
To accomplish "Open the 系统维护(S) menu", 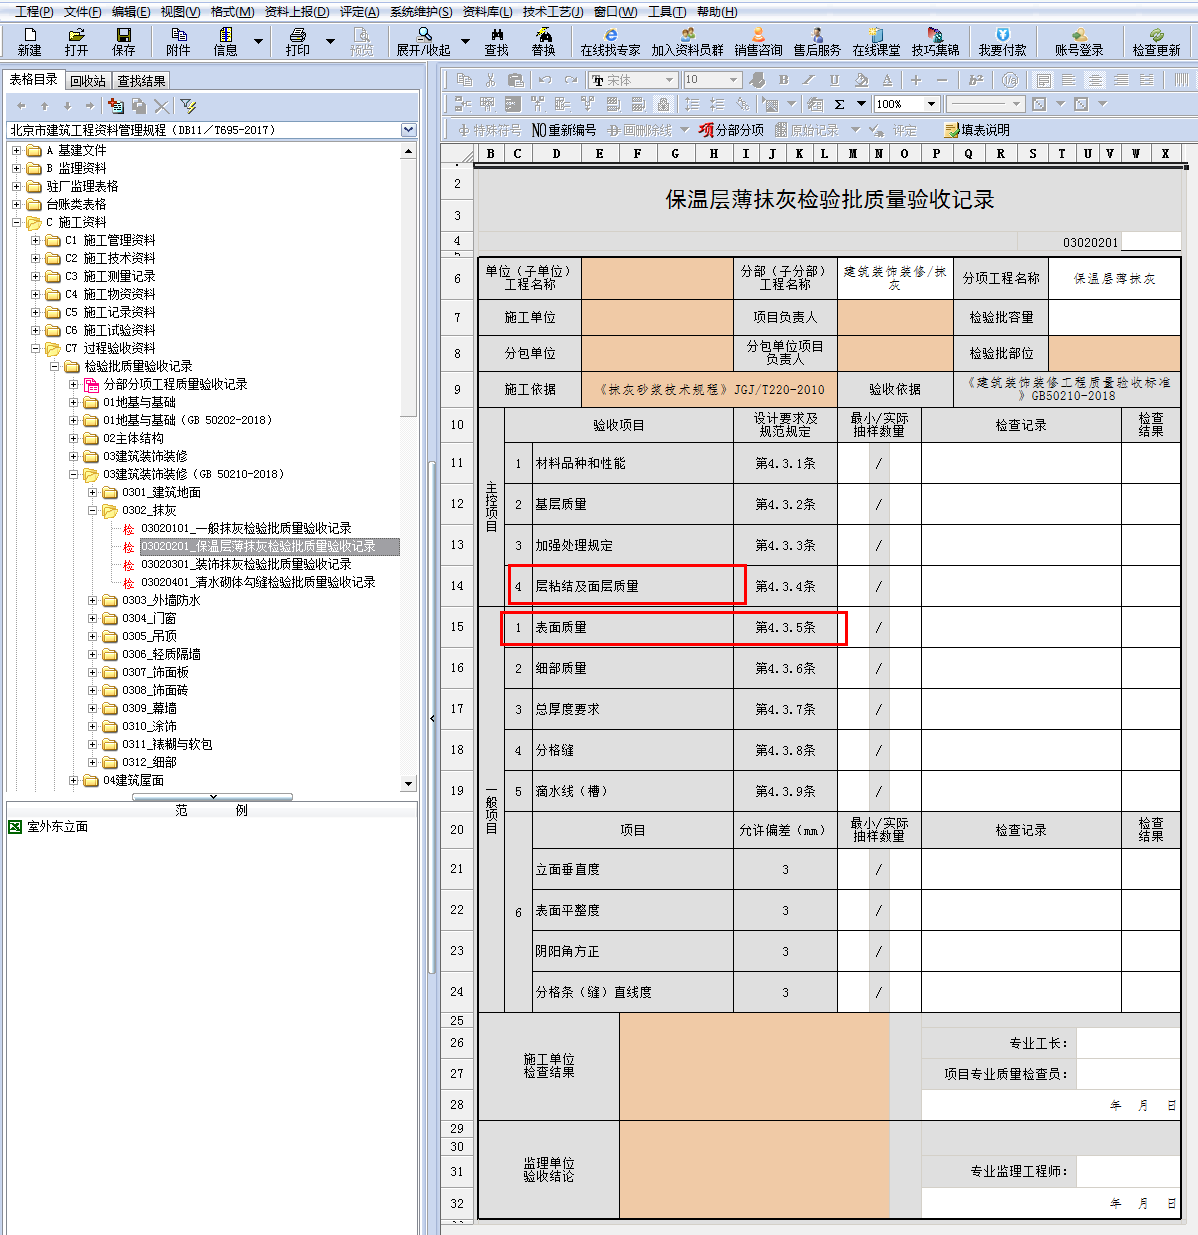I will [x=421, y=12].
